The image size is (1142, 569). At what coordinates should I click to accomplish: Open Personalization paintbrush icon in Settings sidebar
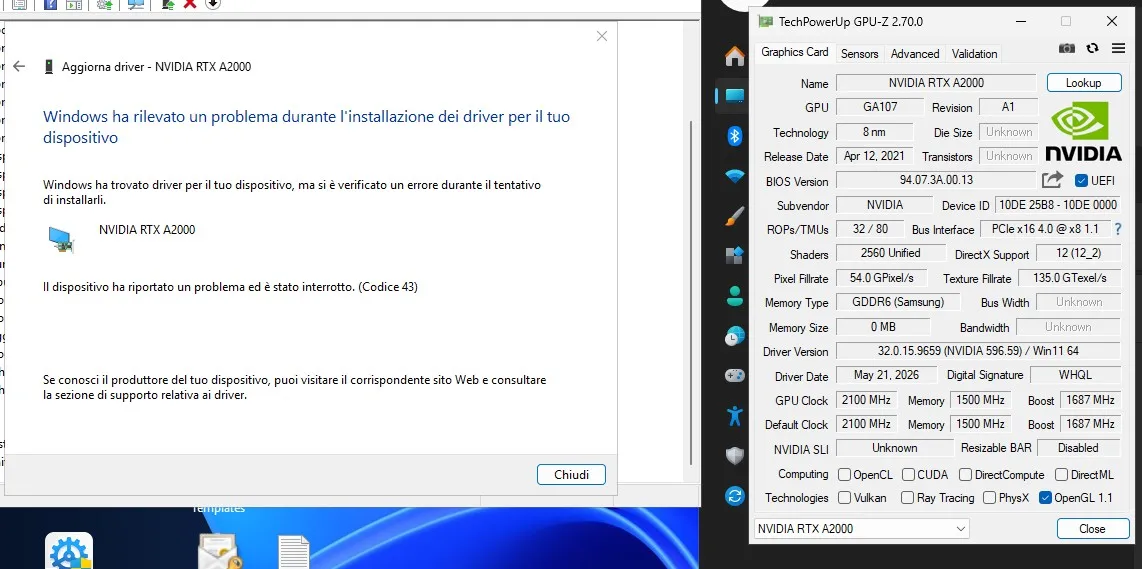734,216
